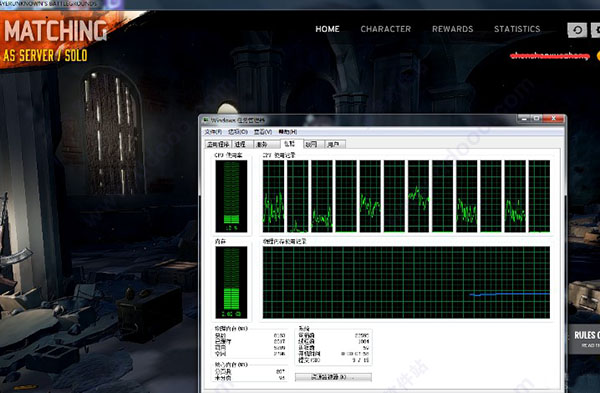Viewport: 600px width, 393px height.
Task: Open the STATISTICS page
Action: coord(517,29)
